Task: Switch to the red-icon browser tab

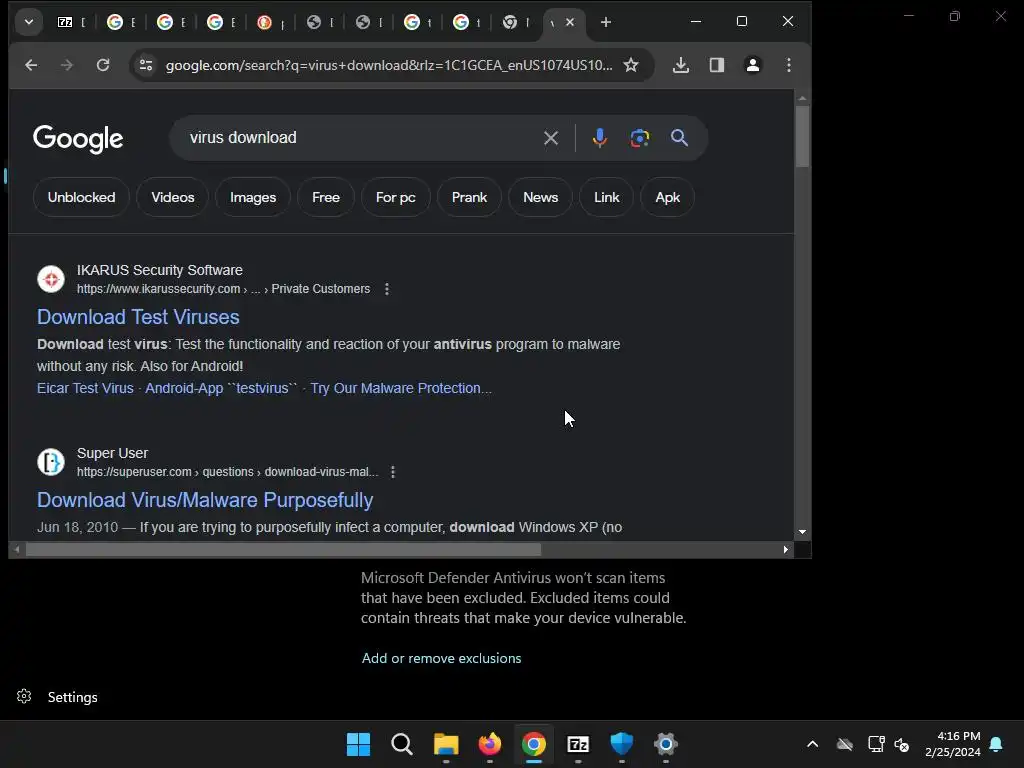Action: [x=272, y=22]
